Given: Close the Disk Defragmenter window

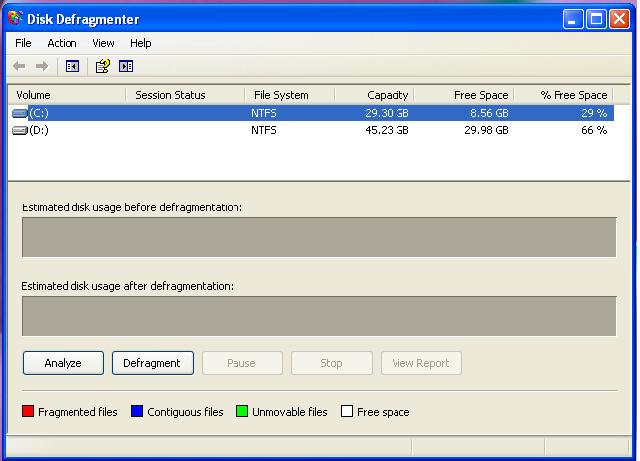Looking at the screenshot, I should pos(620,19).
